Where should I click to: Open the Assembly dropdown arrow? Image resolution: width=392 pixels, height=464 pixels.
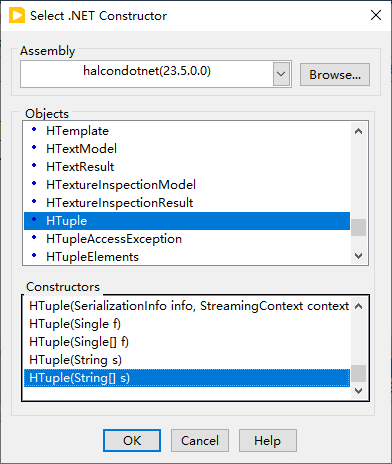281,74
